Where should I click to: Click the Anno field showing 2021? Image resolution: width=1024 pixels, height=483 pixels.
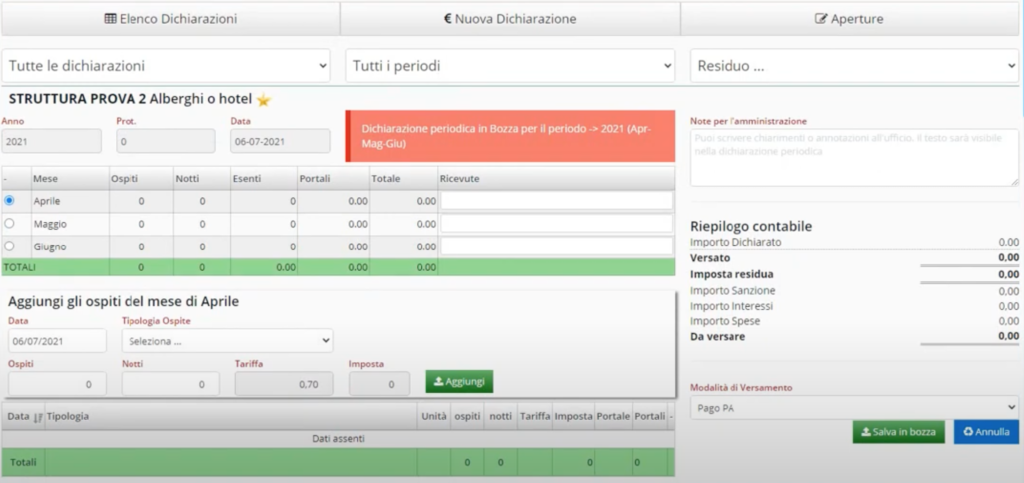52,141
